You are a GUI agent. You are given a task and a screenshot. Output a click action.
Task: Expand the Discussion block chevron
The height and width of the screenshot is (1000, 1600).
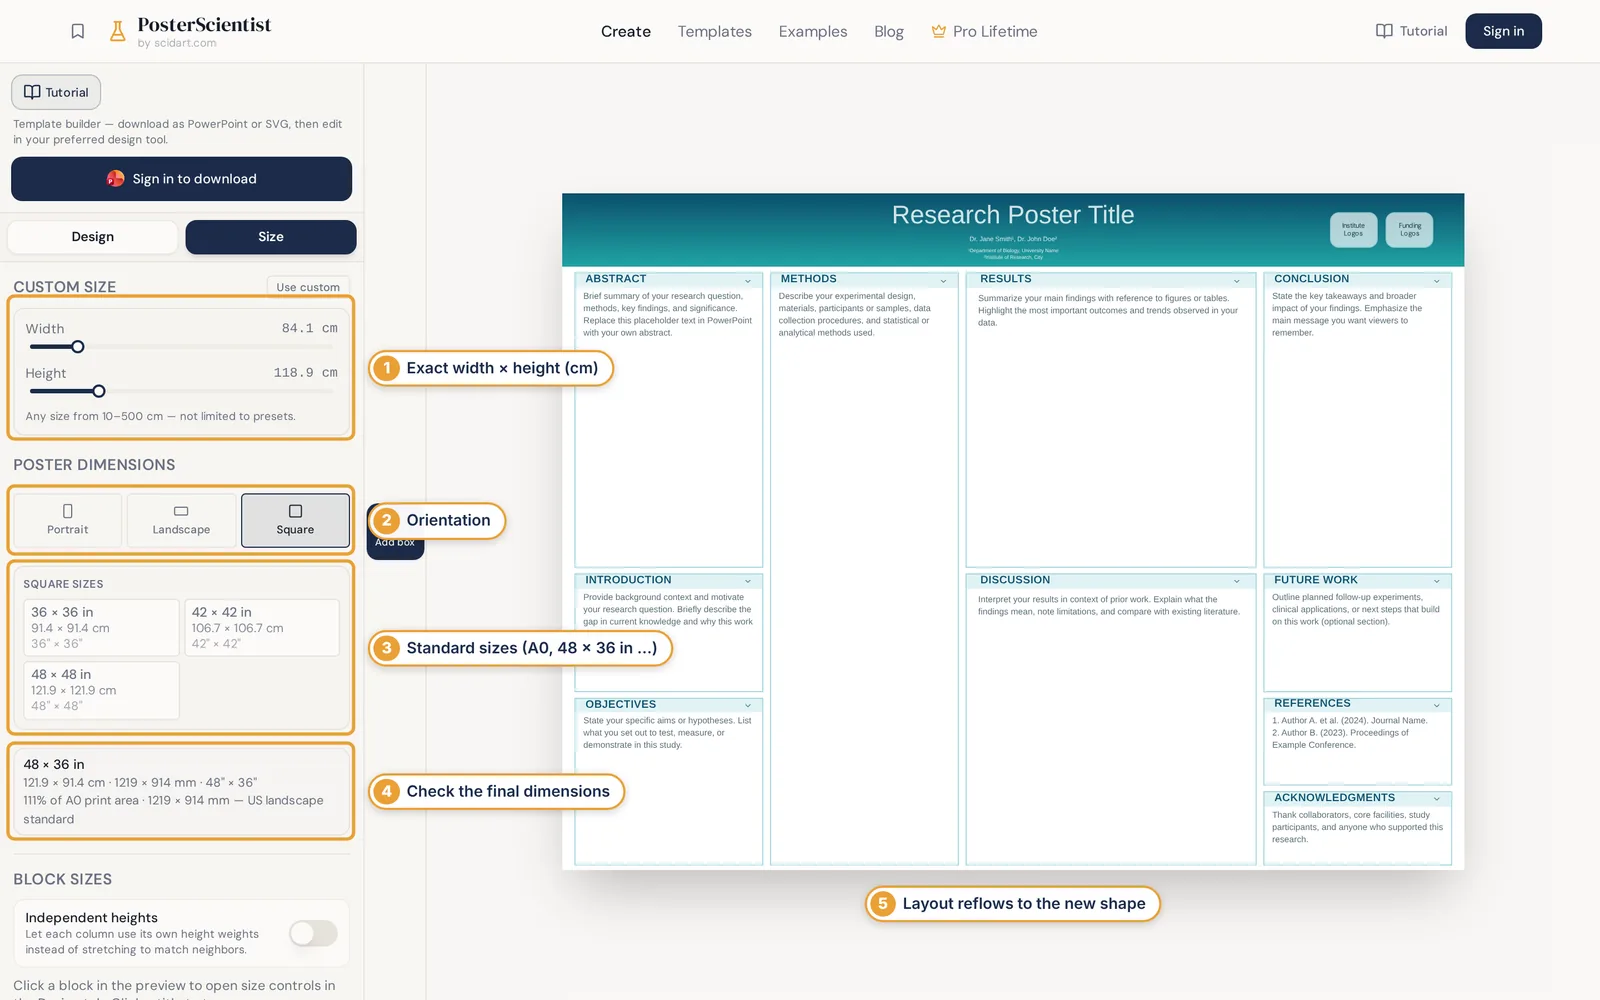tap(1237, 581)
